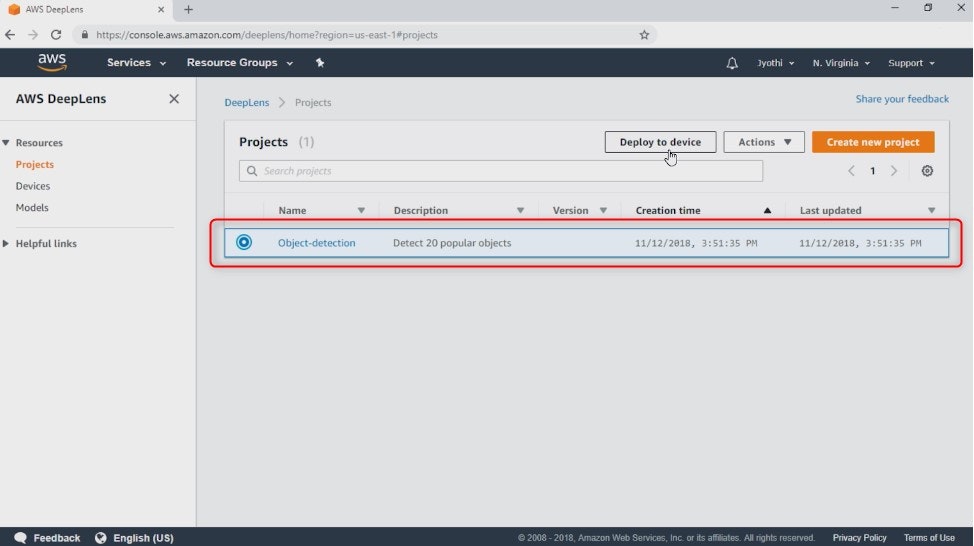This screenshot has height=546, width=974.
Task: Click the Deploy to device button
Action: tap(660, 142)
